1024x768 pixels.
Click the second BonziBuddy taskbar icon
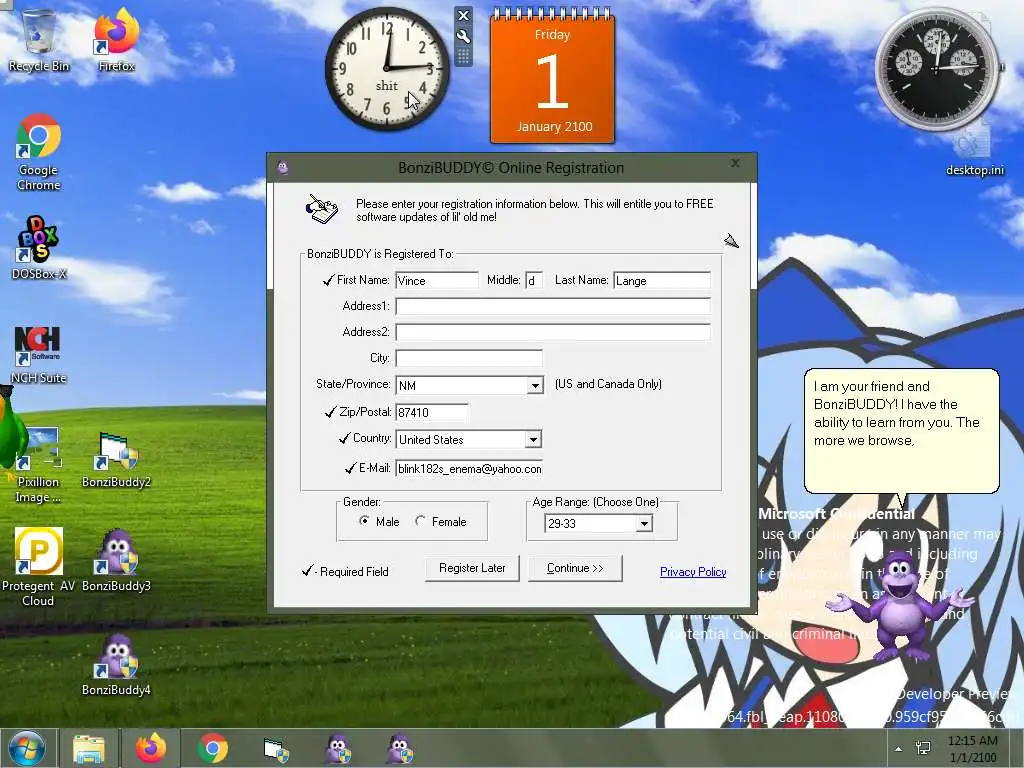[x=399, y=748]
